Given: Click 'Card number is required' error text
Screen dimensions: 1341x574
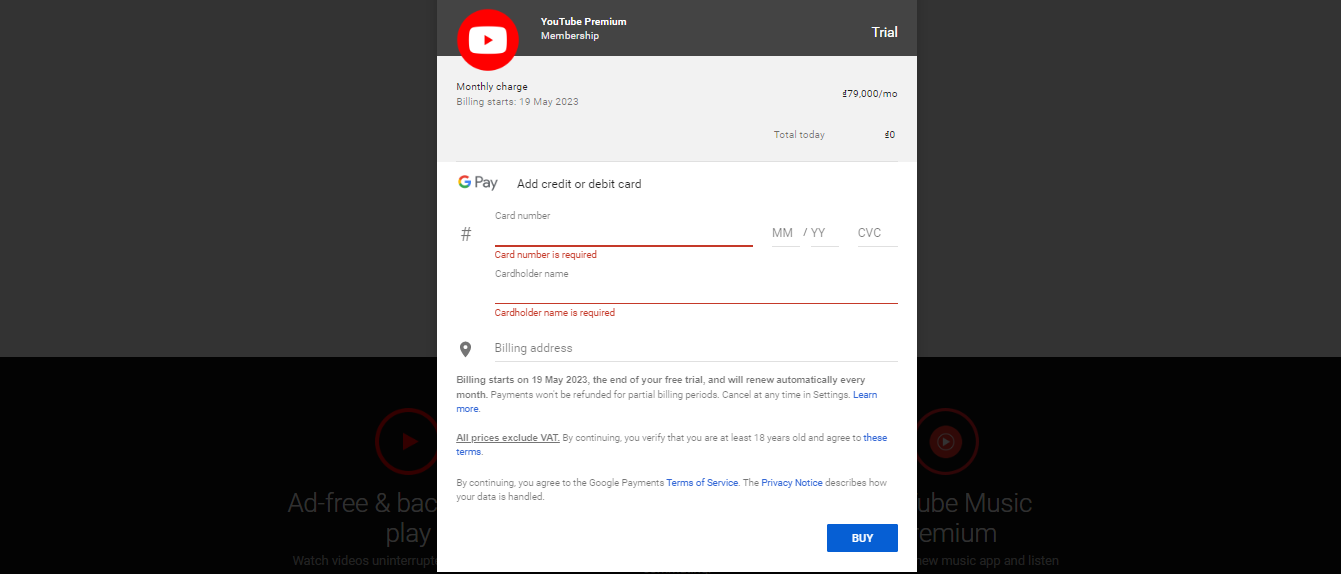Looking at the screenshot, I should coord(545,255).
